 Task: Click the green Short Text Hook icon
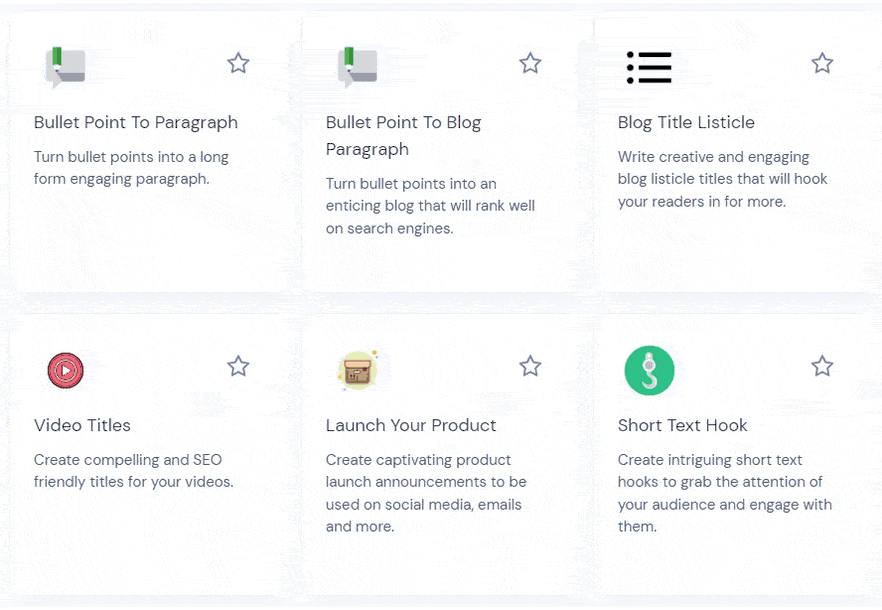[x=649, y=371]
